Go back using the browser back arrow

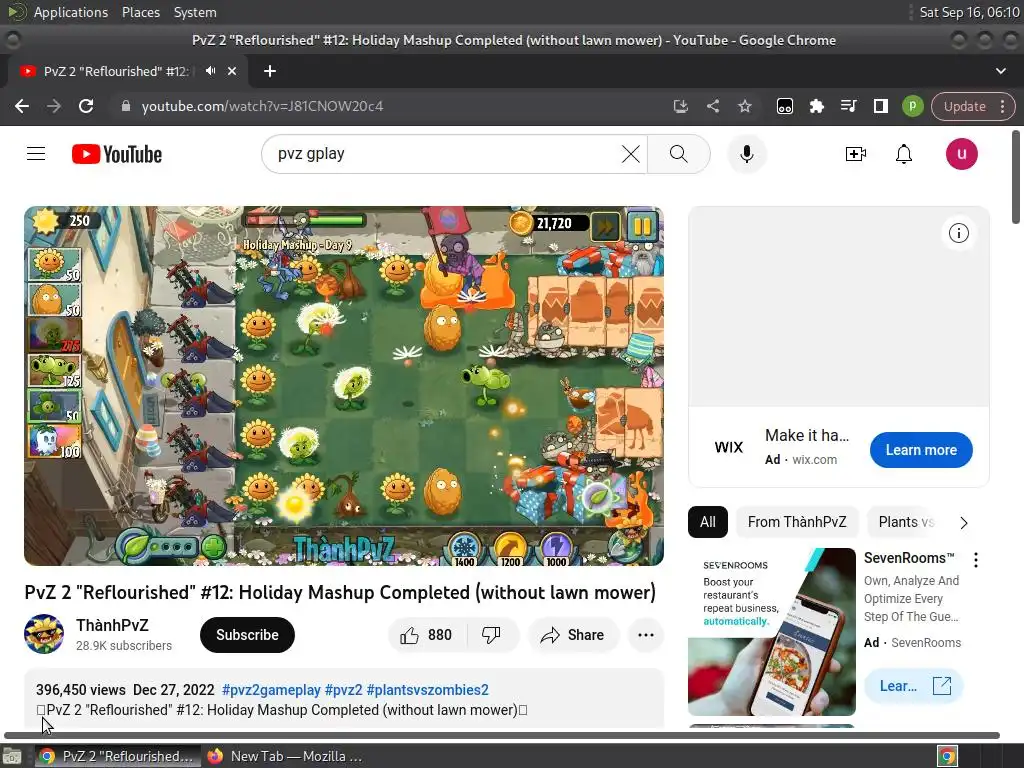pos(22,106)
